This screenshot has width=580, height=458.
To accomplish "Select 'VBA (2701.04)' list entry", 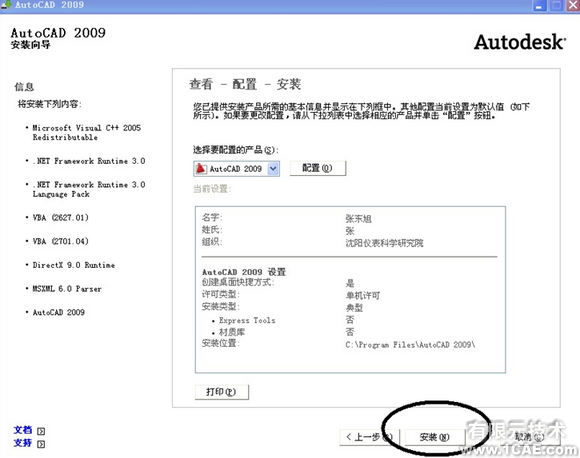I will pos(61,241).
